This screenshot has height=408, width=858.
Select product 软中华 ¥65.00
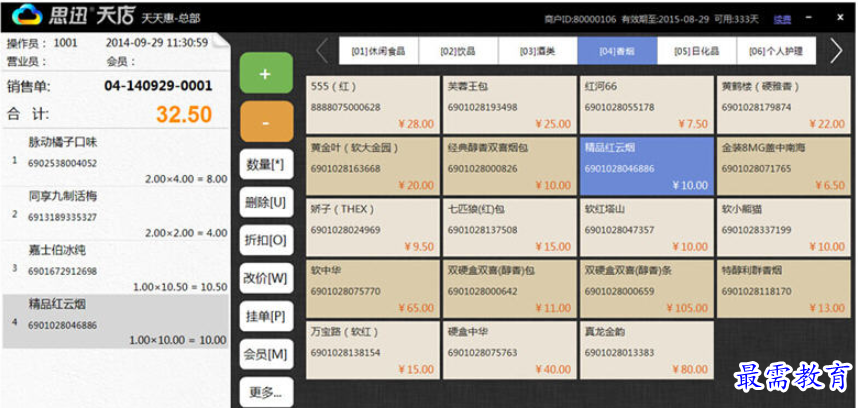pos(373,289)
